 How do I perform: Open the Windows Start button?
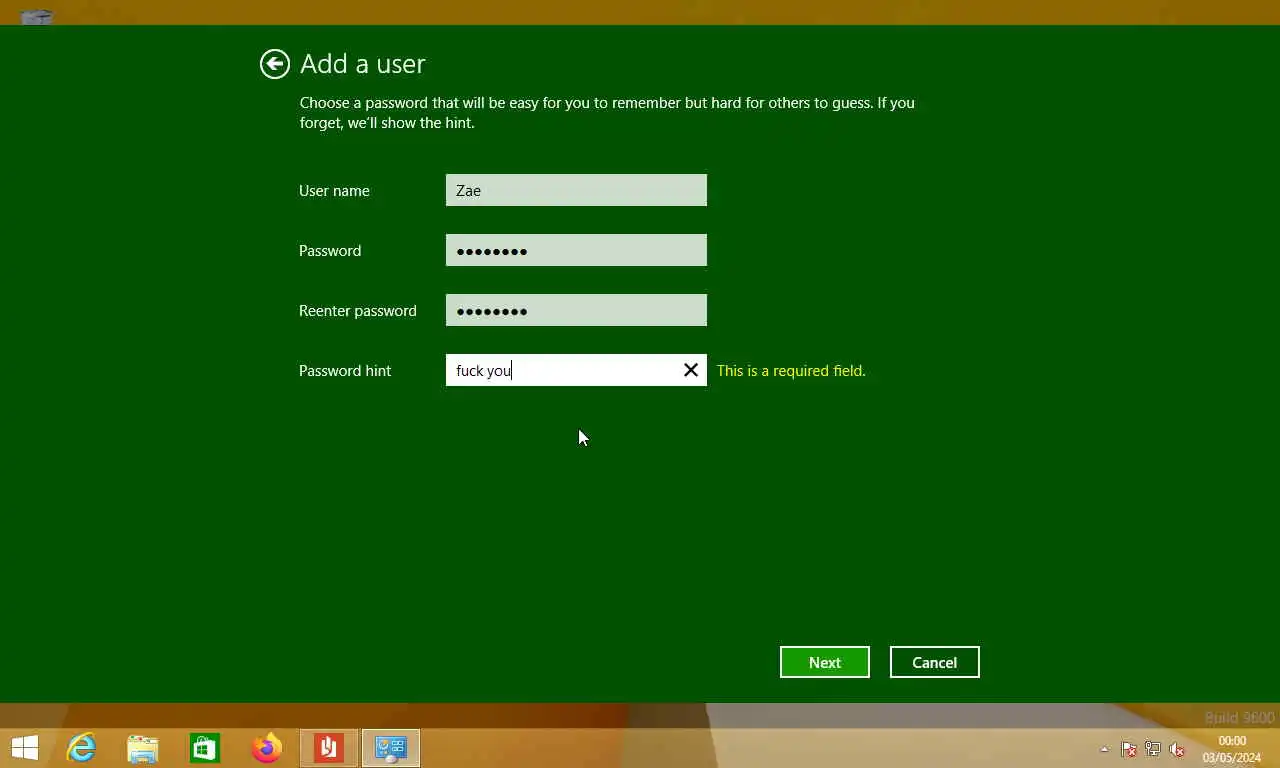pyautogui.click(x=25, y=748)
